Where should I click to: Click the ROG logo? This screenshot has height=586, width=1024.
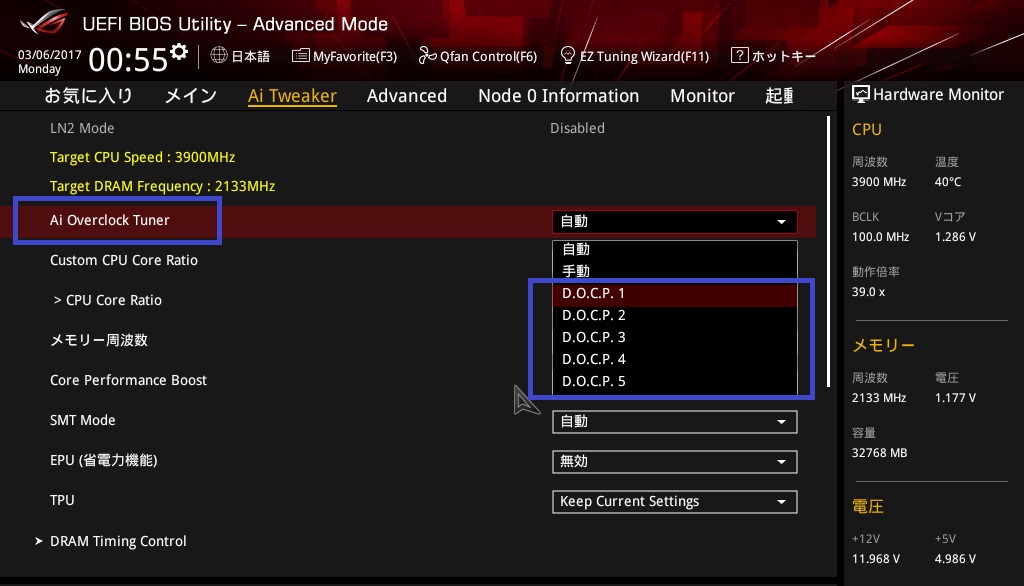point(44,22)
